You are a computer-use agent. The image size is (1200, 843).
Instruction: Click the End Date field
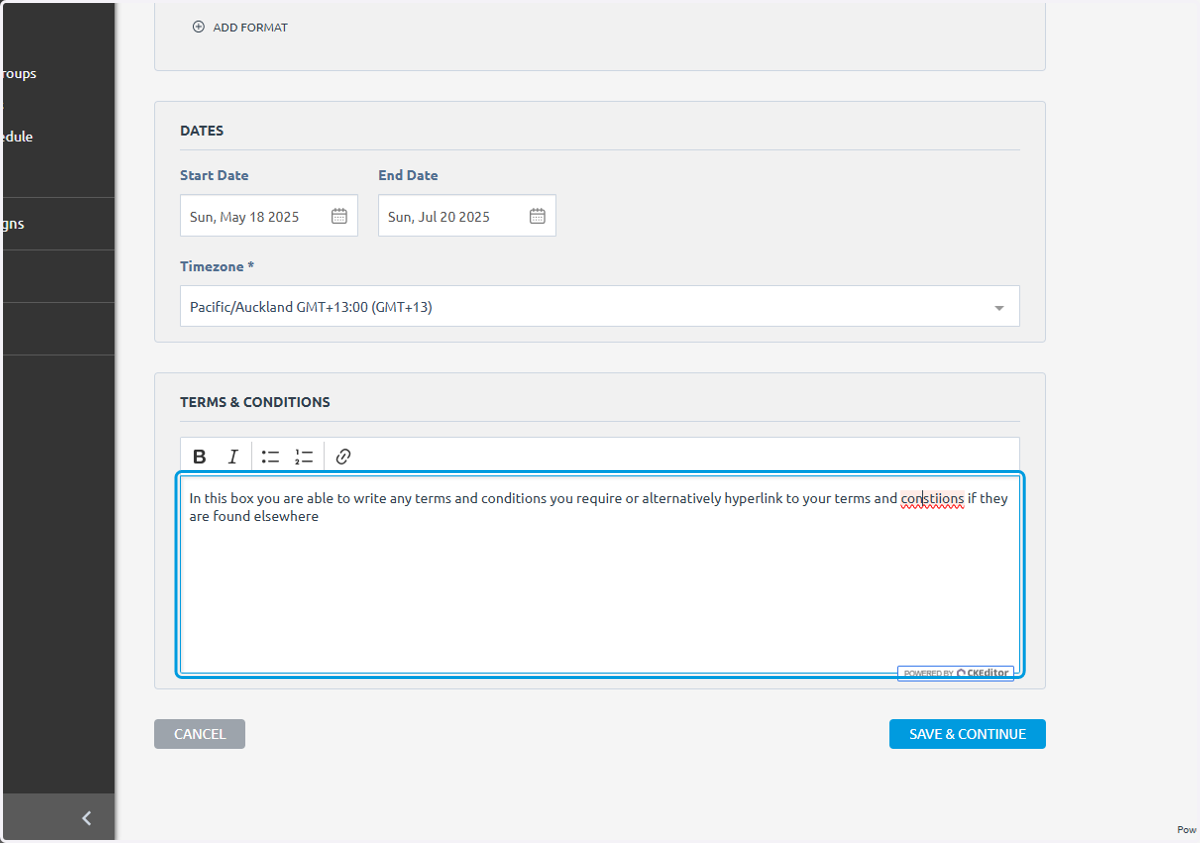[467, 216]
